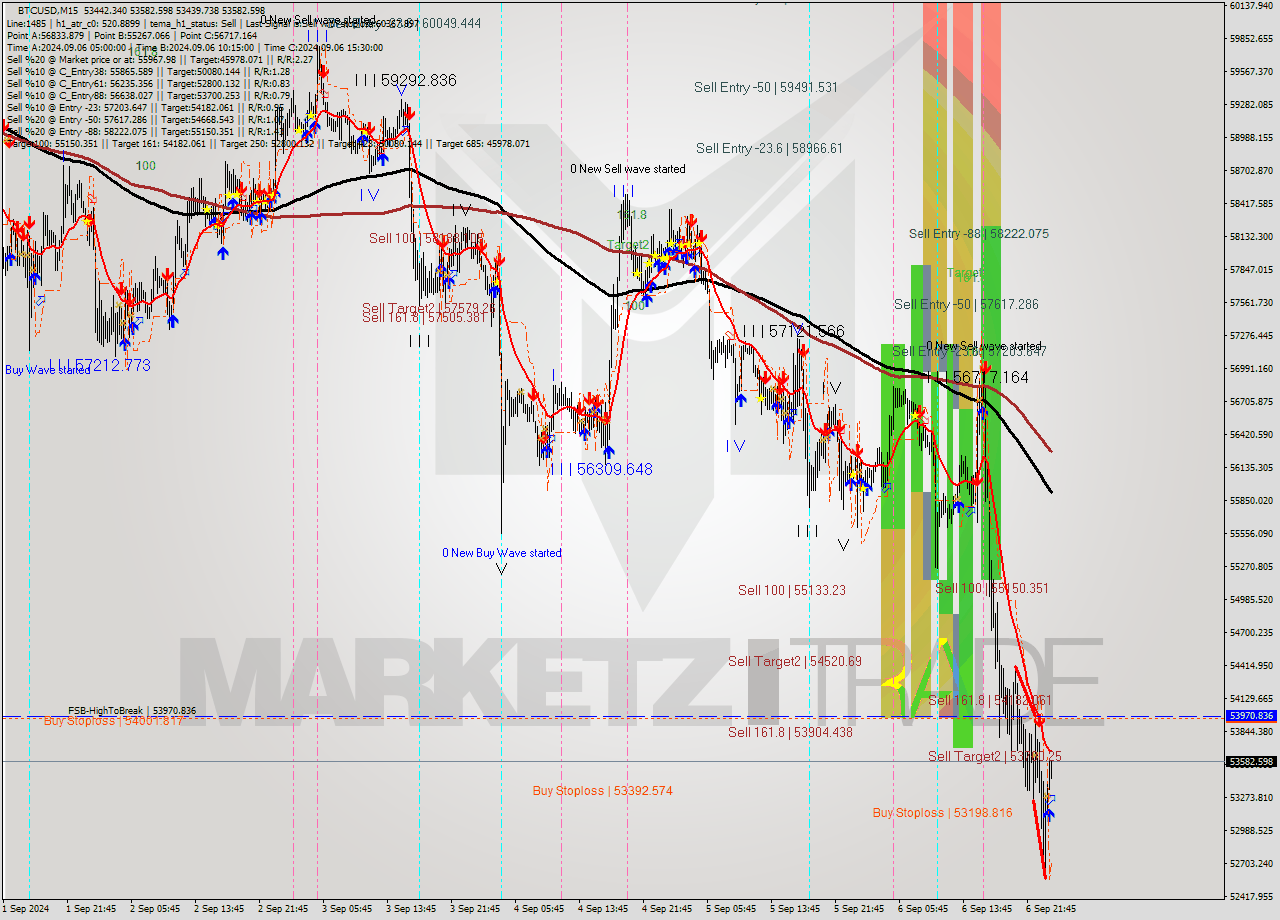Click the 52417.955 price axis value

click(x=1250, y=896)
